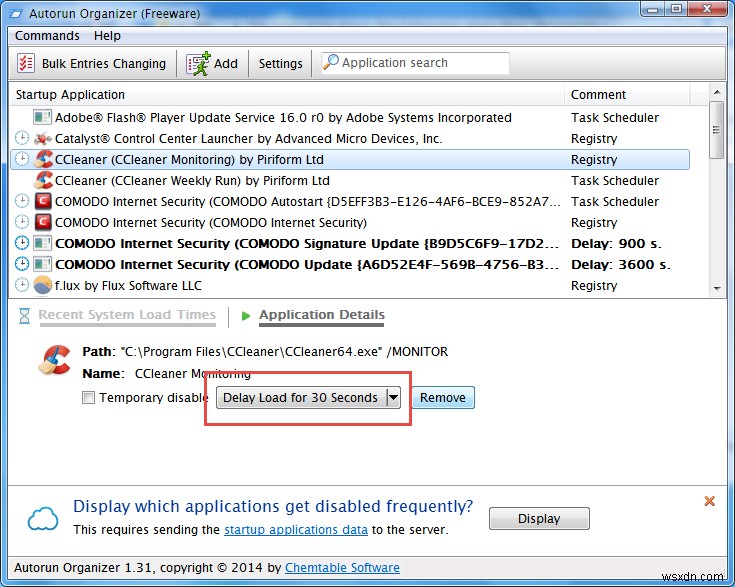
Task: Click the vertical scrollbar thumb of list
Action: click(716, 130)
